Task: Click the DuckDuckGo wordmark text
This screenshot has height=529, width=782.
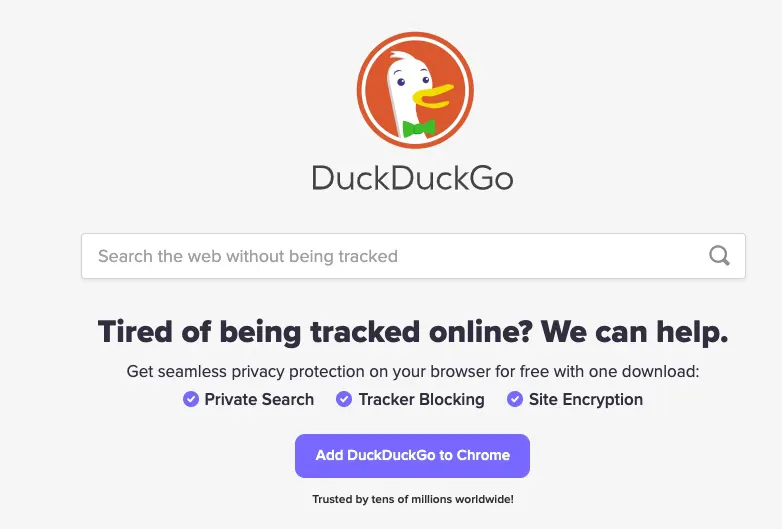Action: point(412,178)
